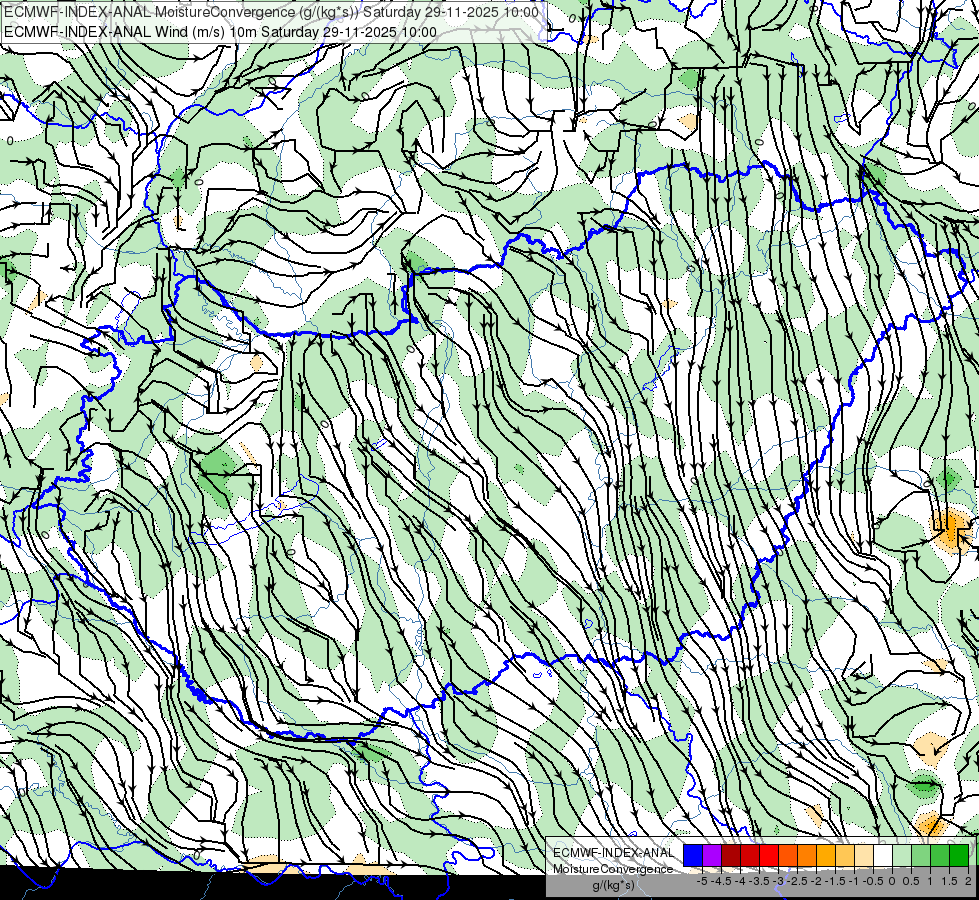Viewport: 979px width, 900px height.
Task: Choose the white swatch between -0.5 and 0
Action: (883, 856)
